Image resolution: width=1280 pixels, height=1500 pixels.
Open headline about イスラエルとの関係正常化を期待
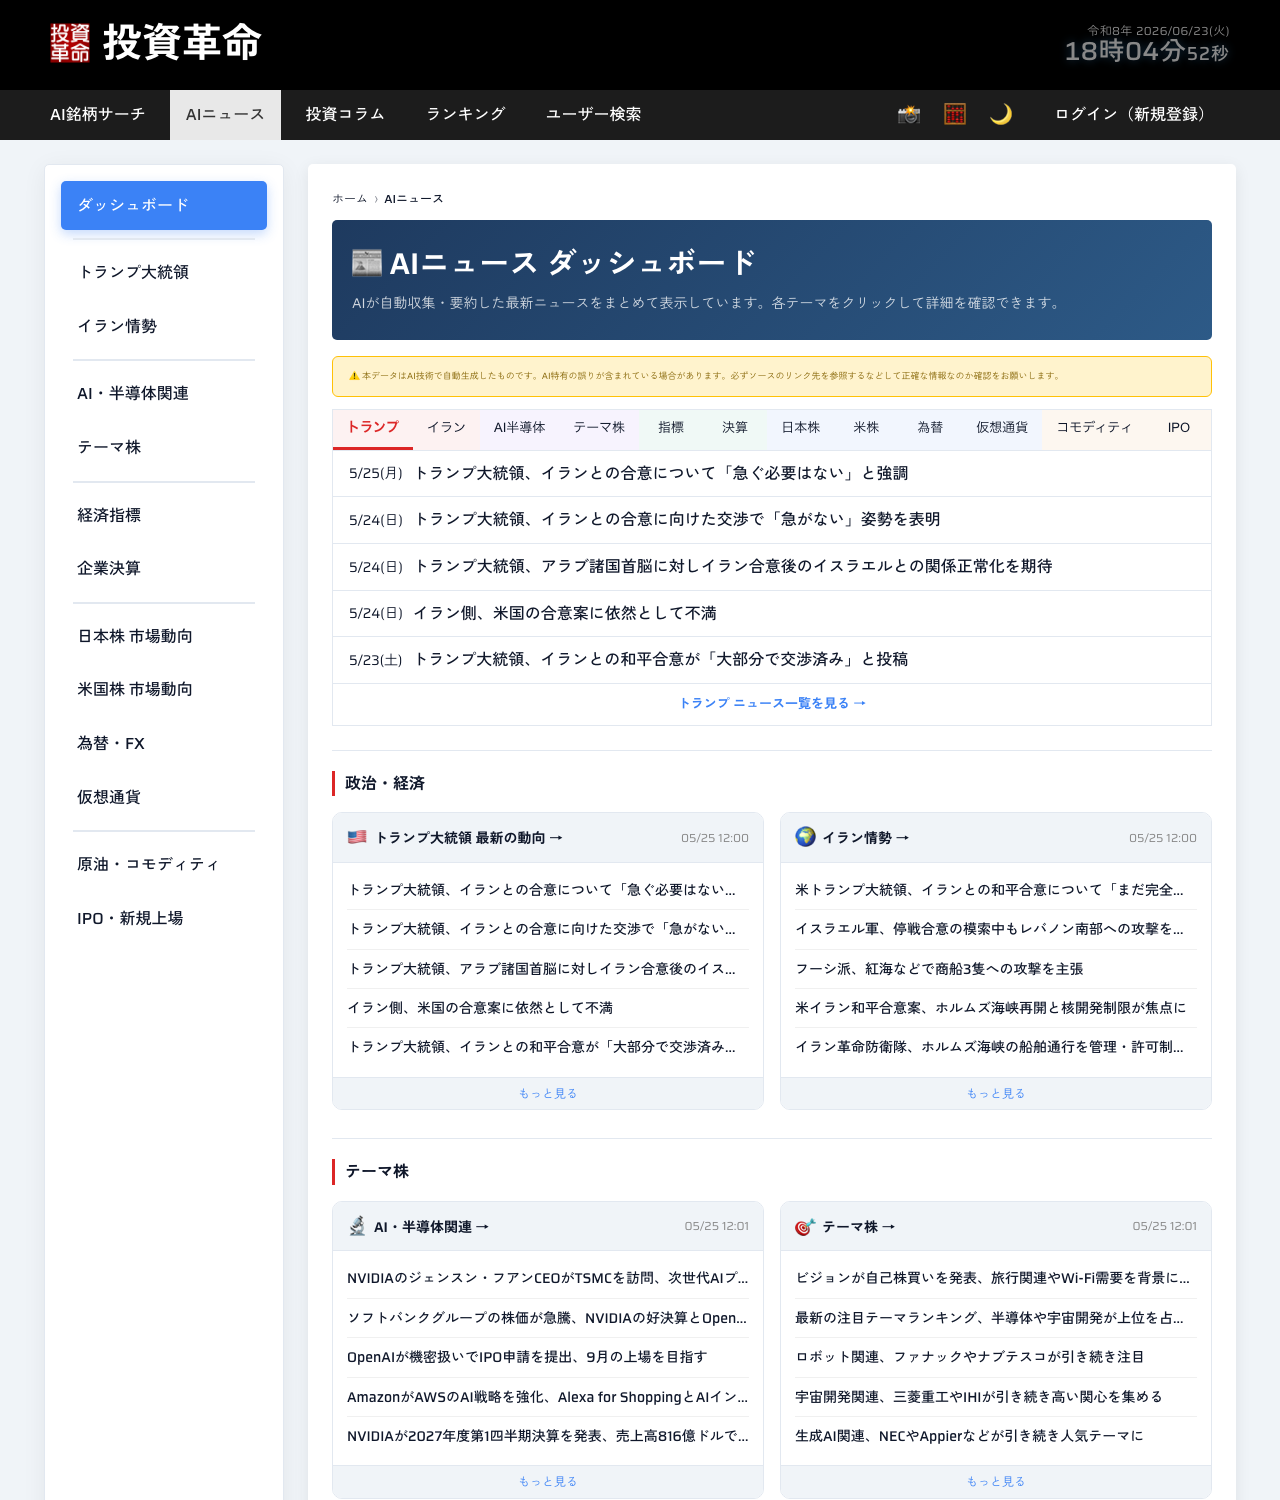pyautogui.click(x=772, y=567)
